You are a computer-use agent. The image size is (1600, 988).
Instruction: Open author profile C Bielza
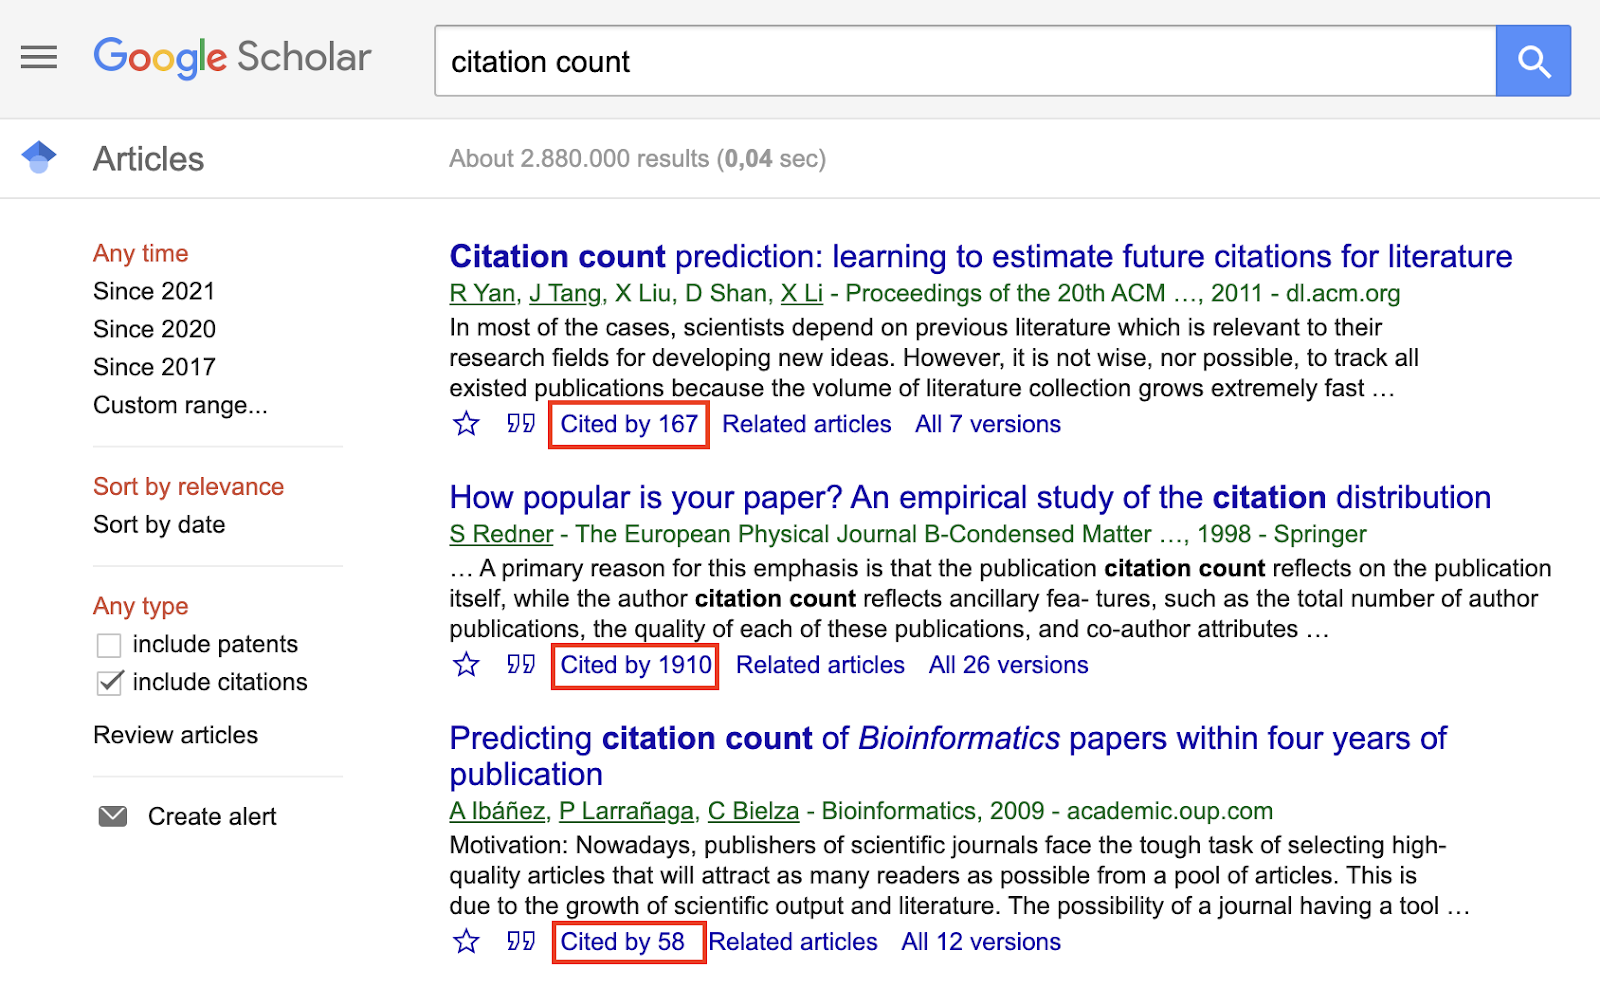[x=754, y=811]
